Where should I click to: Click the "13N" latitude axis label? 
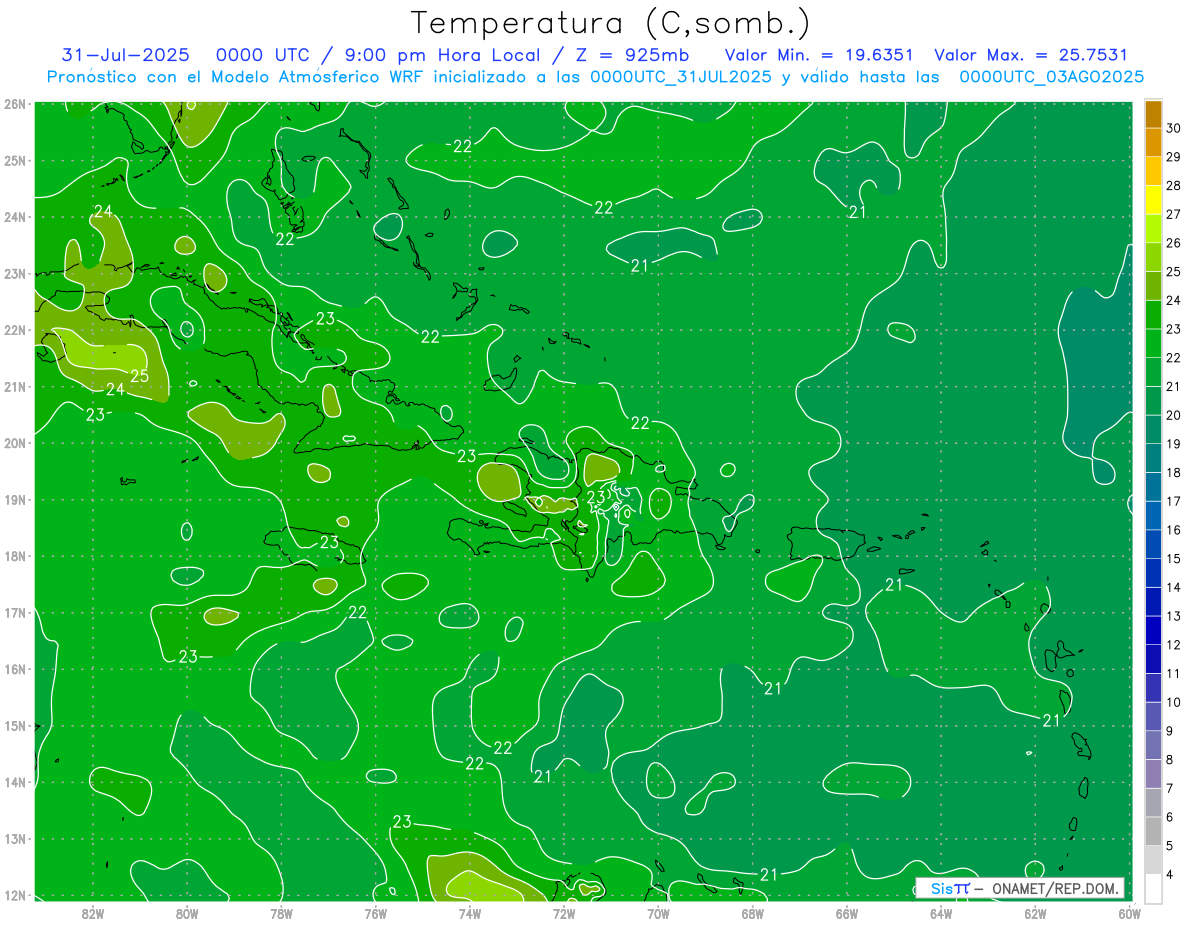pos(15,839)
